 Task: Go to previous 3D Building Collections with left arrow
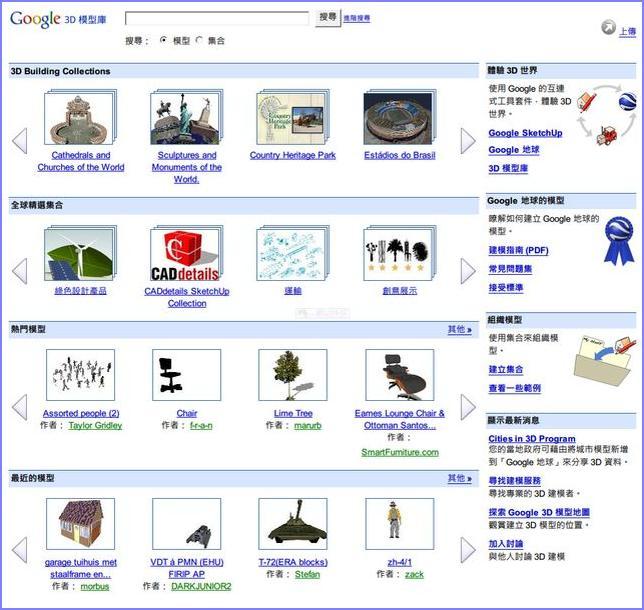[x=20, y=140]
